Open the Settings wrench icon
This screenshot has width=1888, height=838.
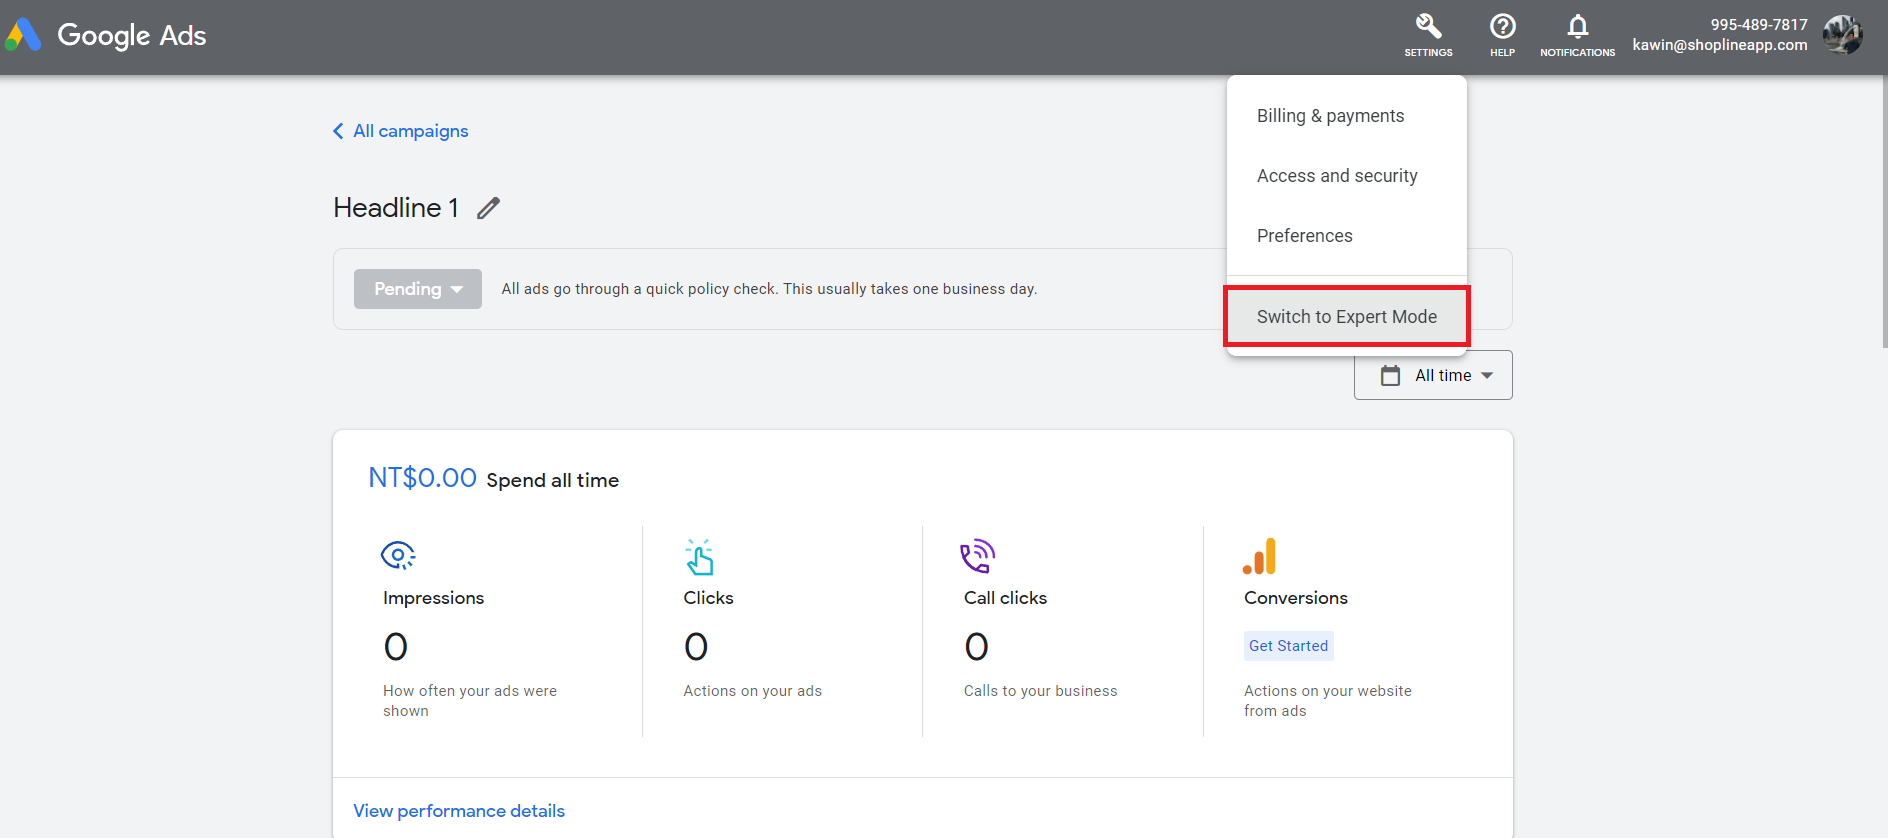click(1428, 27)
